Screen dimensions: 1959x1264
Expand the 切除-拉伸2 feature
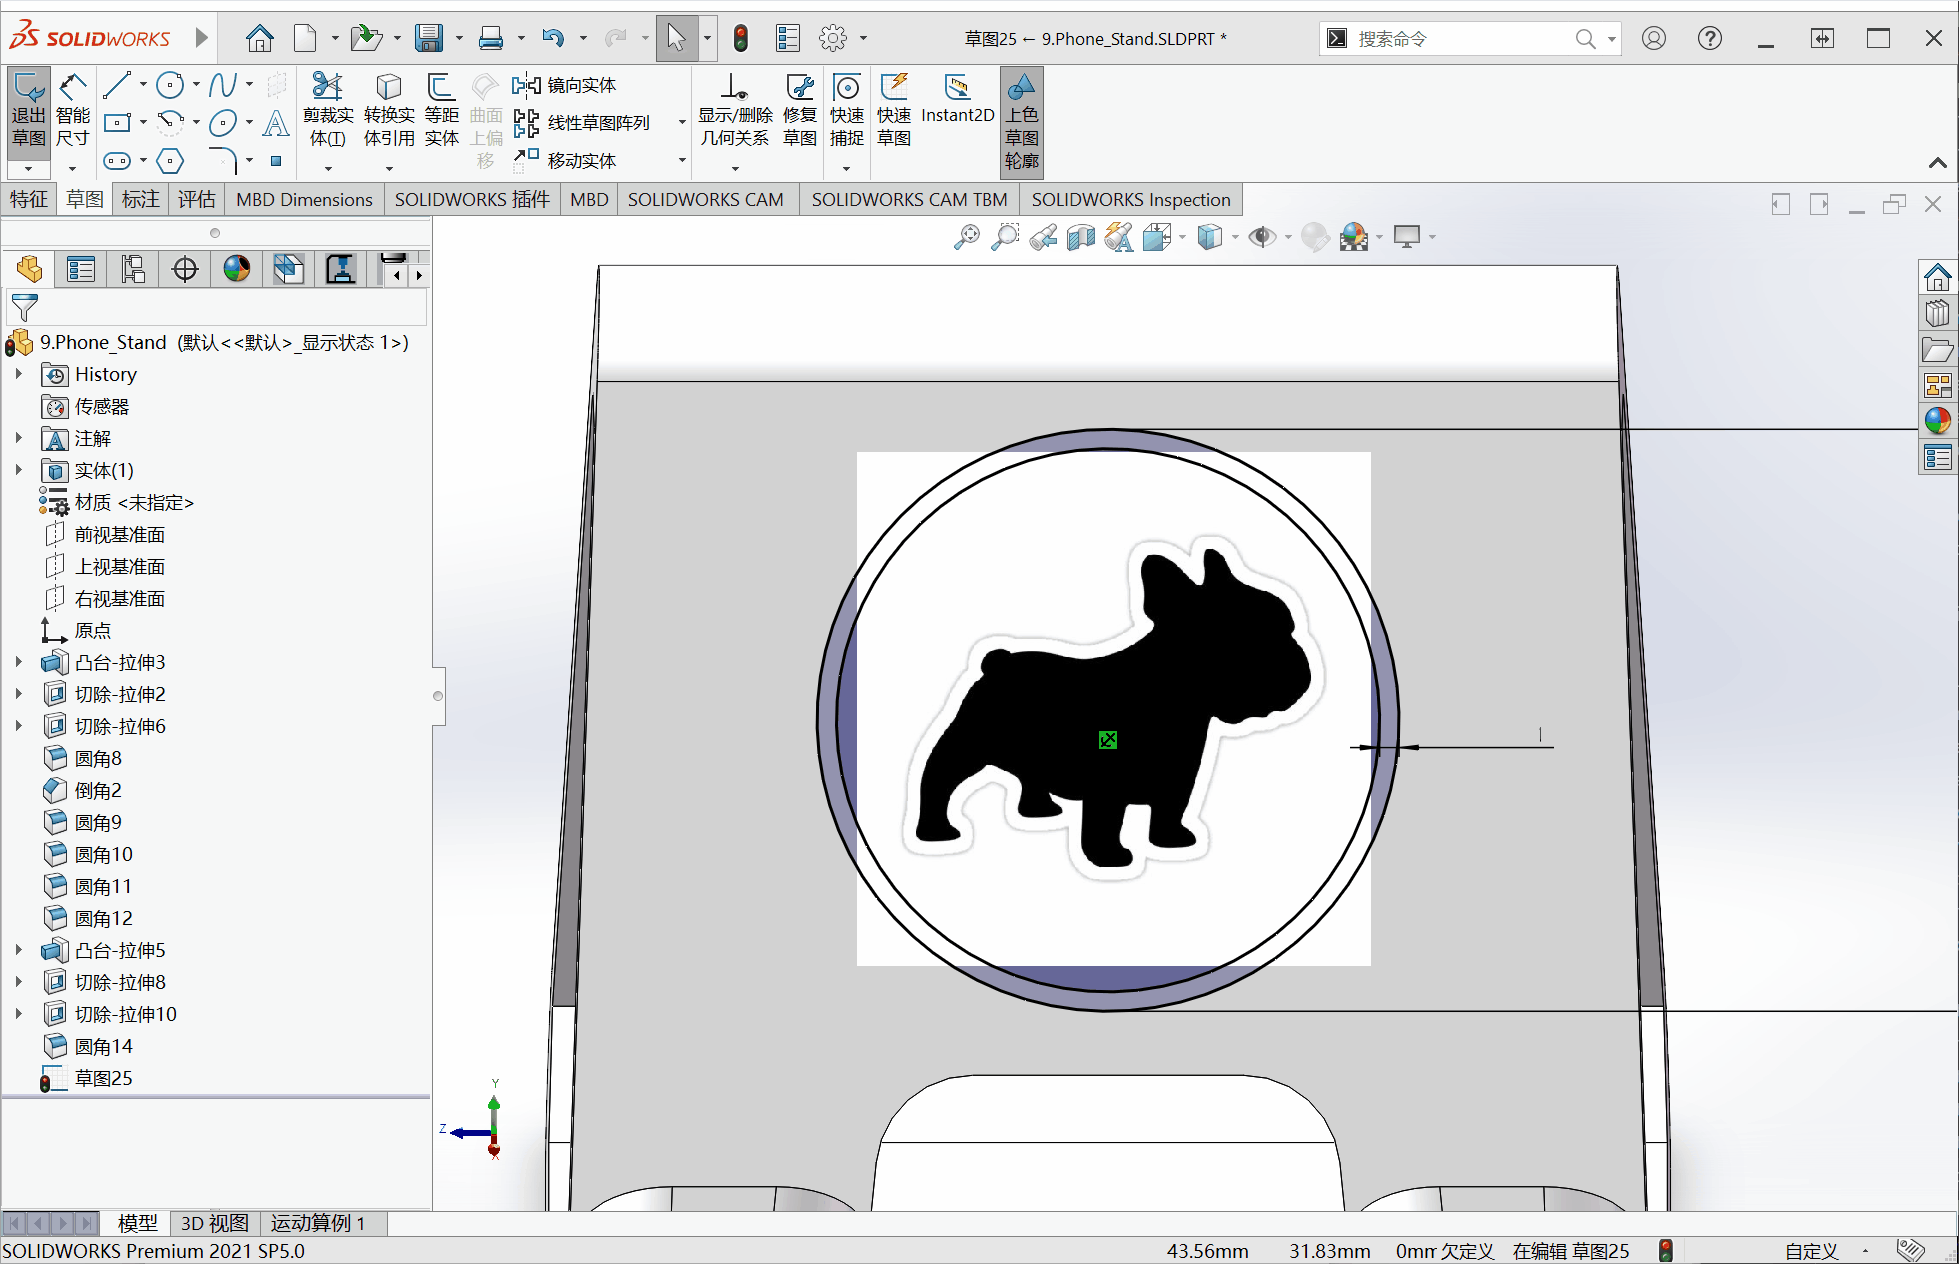18,694
